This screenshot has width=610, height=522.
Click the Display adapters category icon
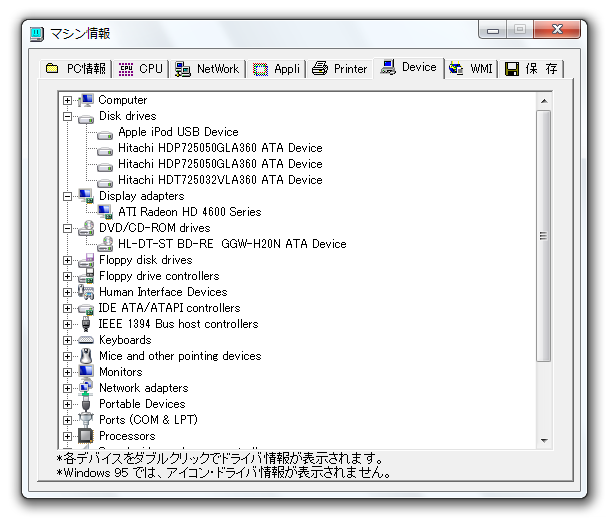click(x=86, y=196)
